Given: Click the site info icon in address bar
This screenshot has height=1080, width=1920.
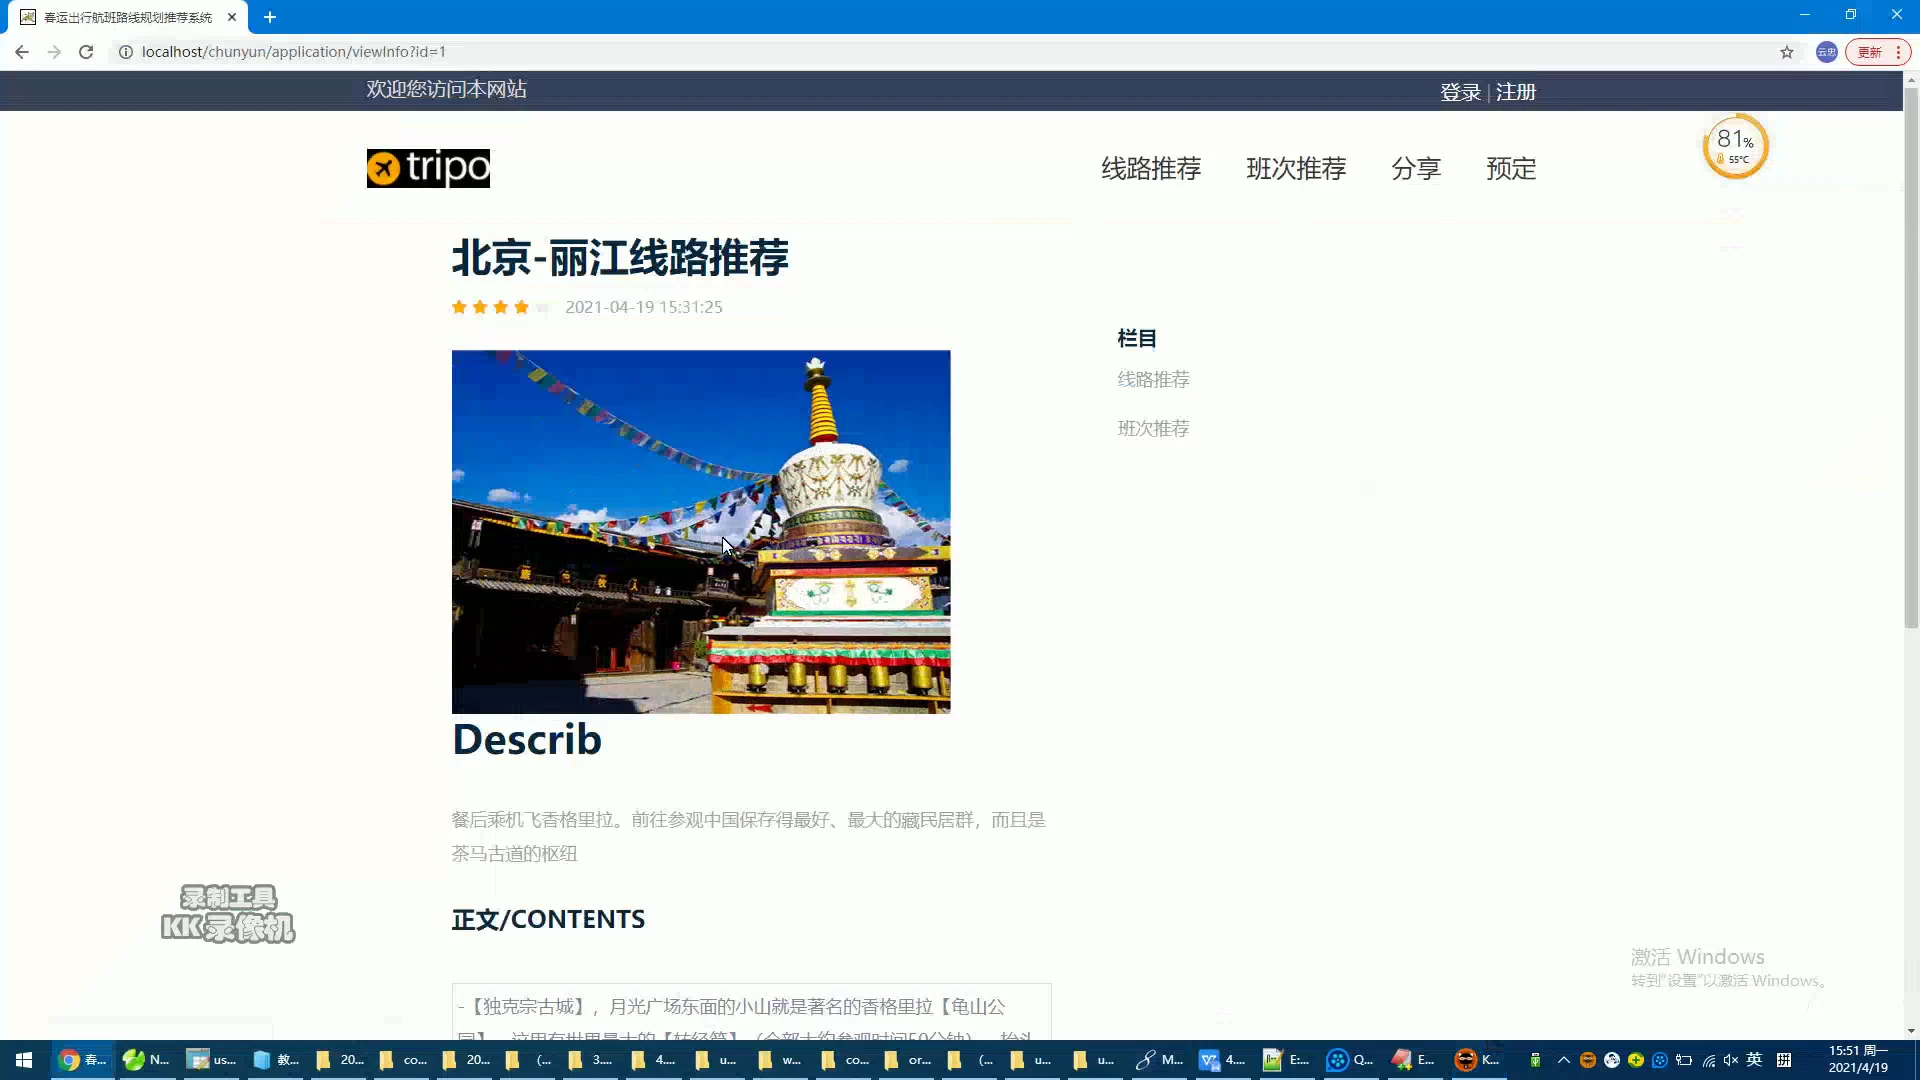Looking at the screenshot, I should 126,52.
